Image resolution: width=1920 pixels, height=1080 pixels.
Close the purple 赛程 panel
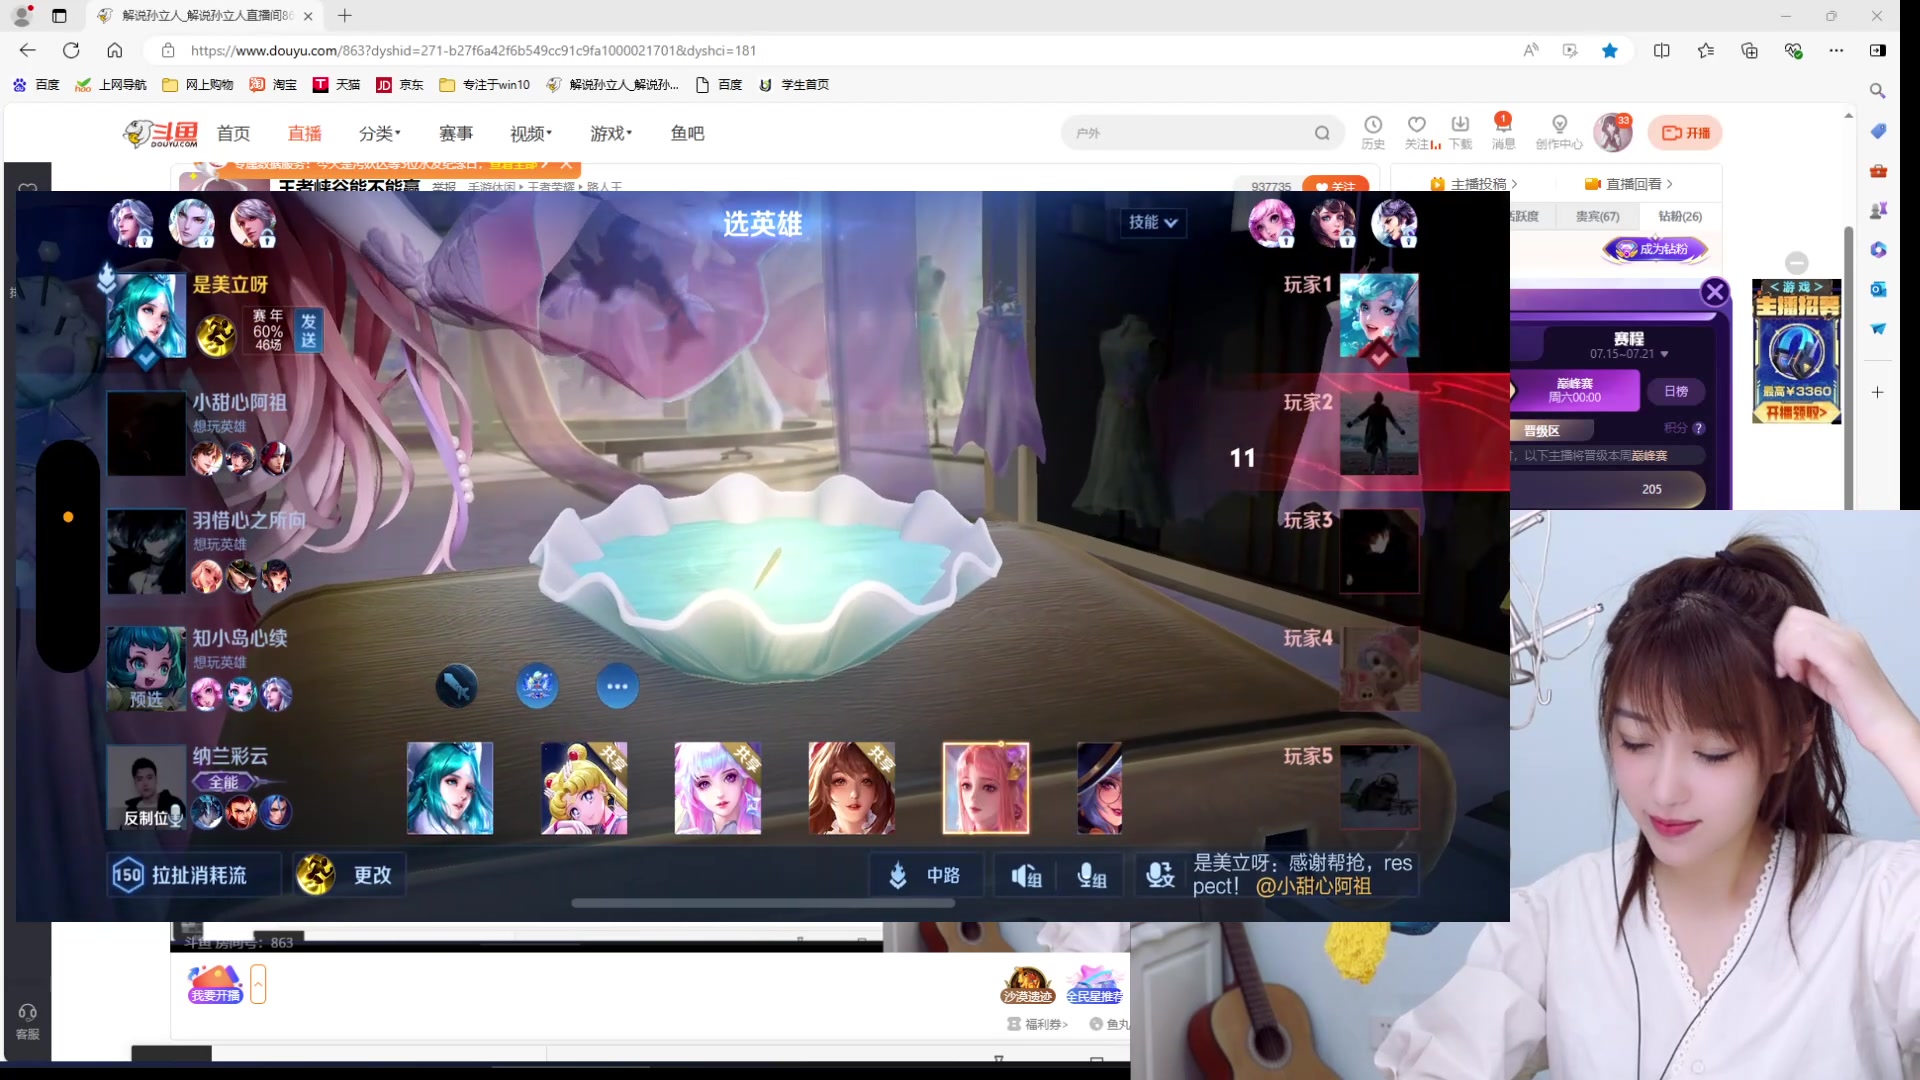click(x=1715, y=292)
